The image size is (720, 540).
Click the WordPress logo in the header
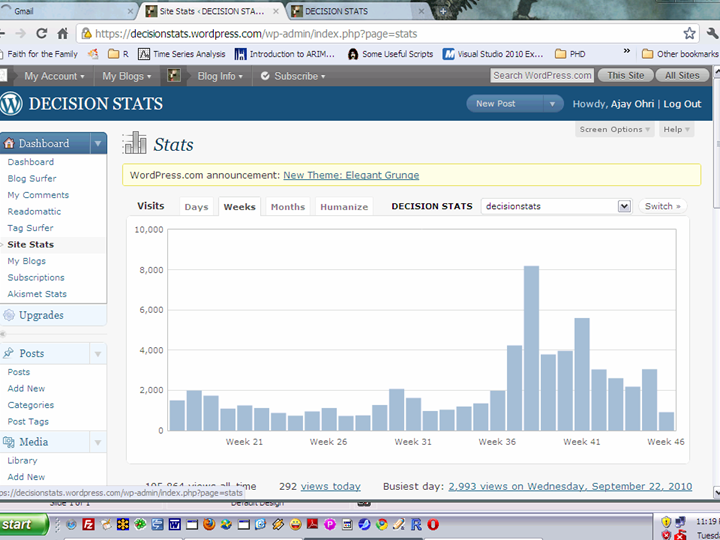click(11, 103)
